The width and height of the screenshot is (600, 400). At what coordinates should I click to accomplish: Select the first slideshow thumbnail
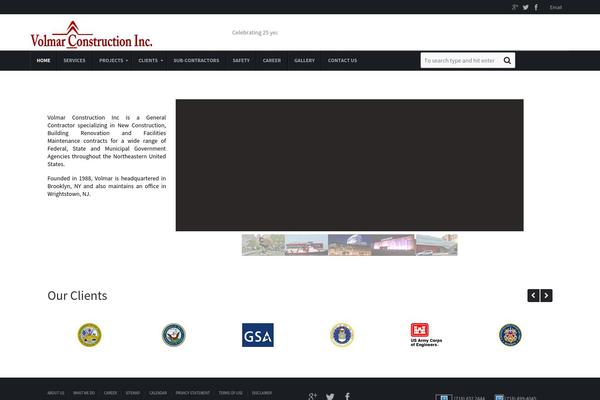point(263,245)
